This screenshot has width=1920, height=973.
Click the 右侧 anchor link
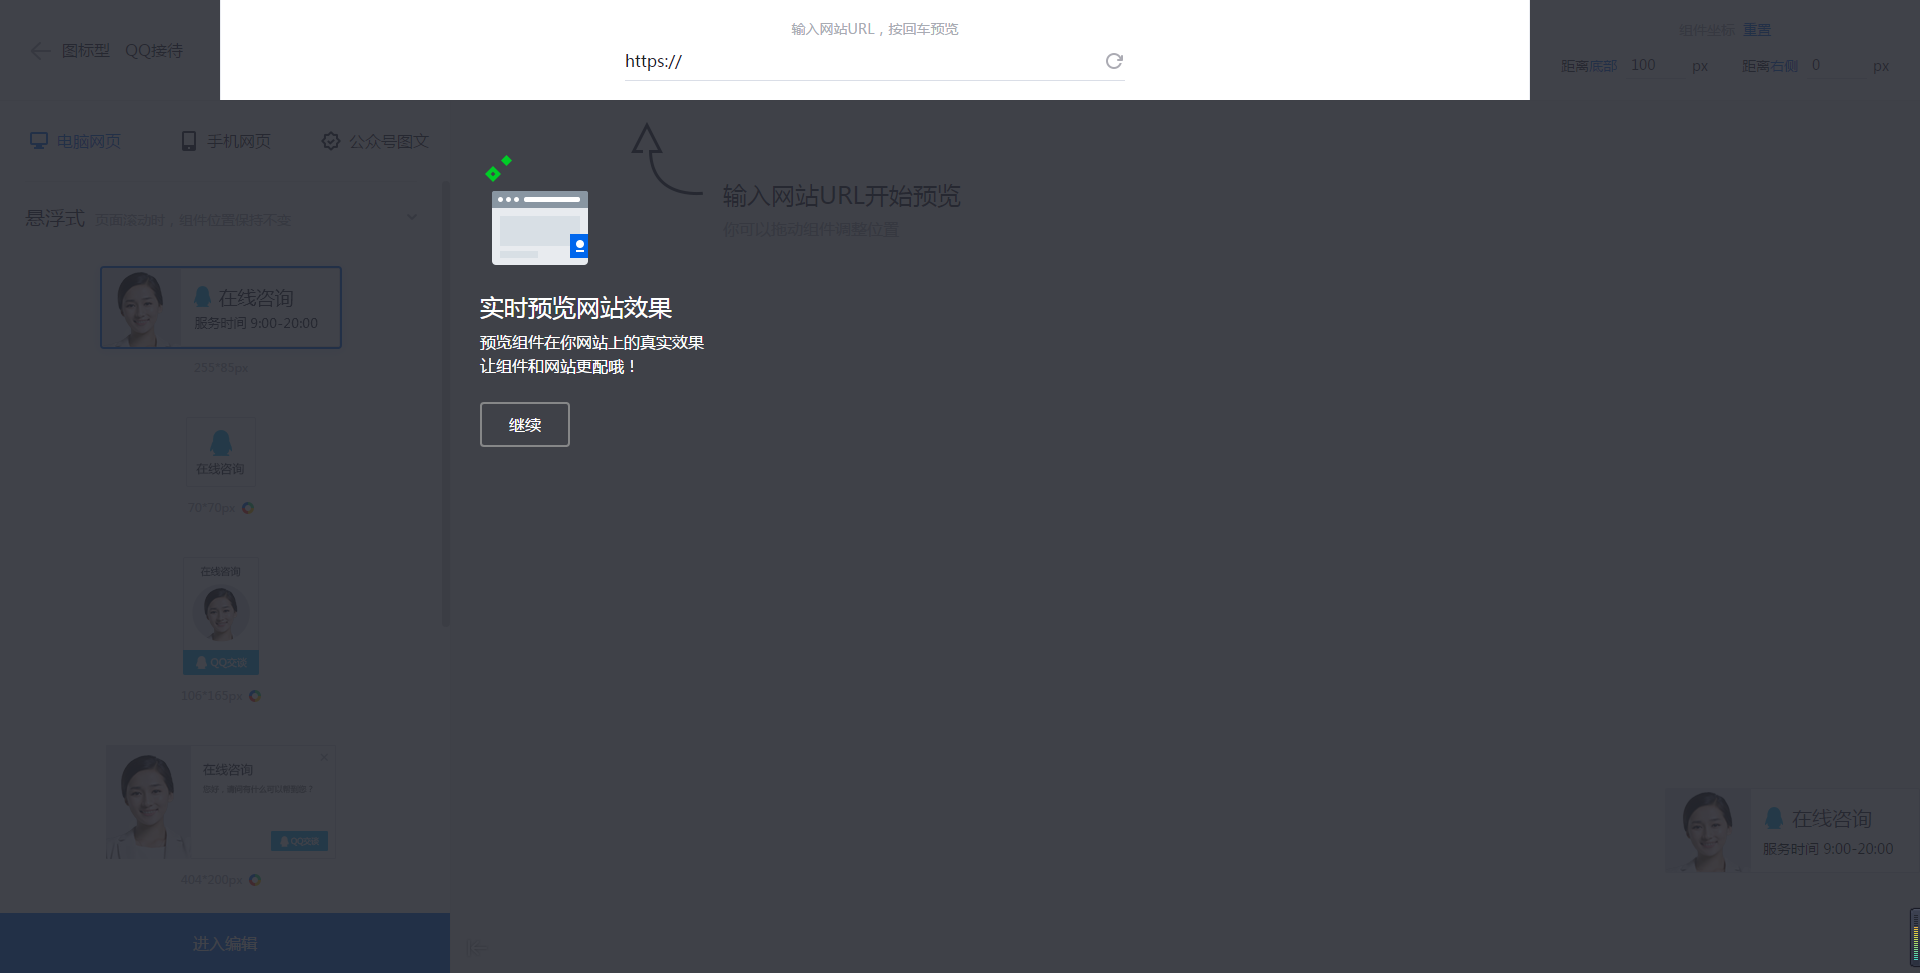[1784, 66]
